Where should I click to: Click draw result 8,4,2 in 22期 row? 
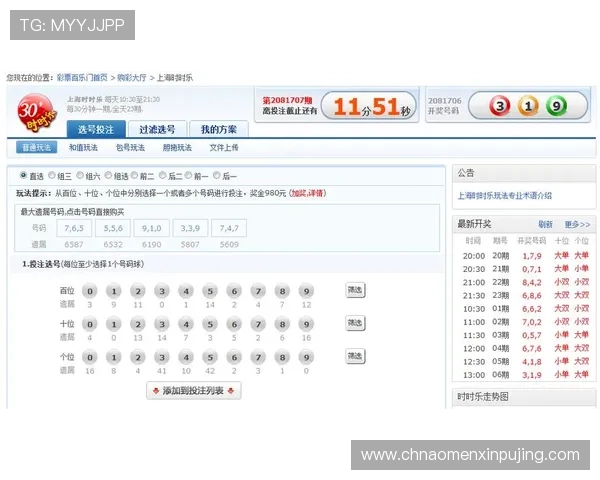pos(532,282)
